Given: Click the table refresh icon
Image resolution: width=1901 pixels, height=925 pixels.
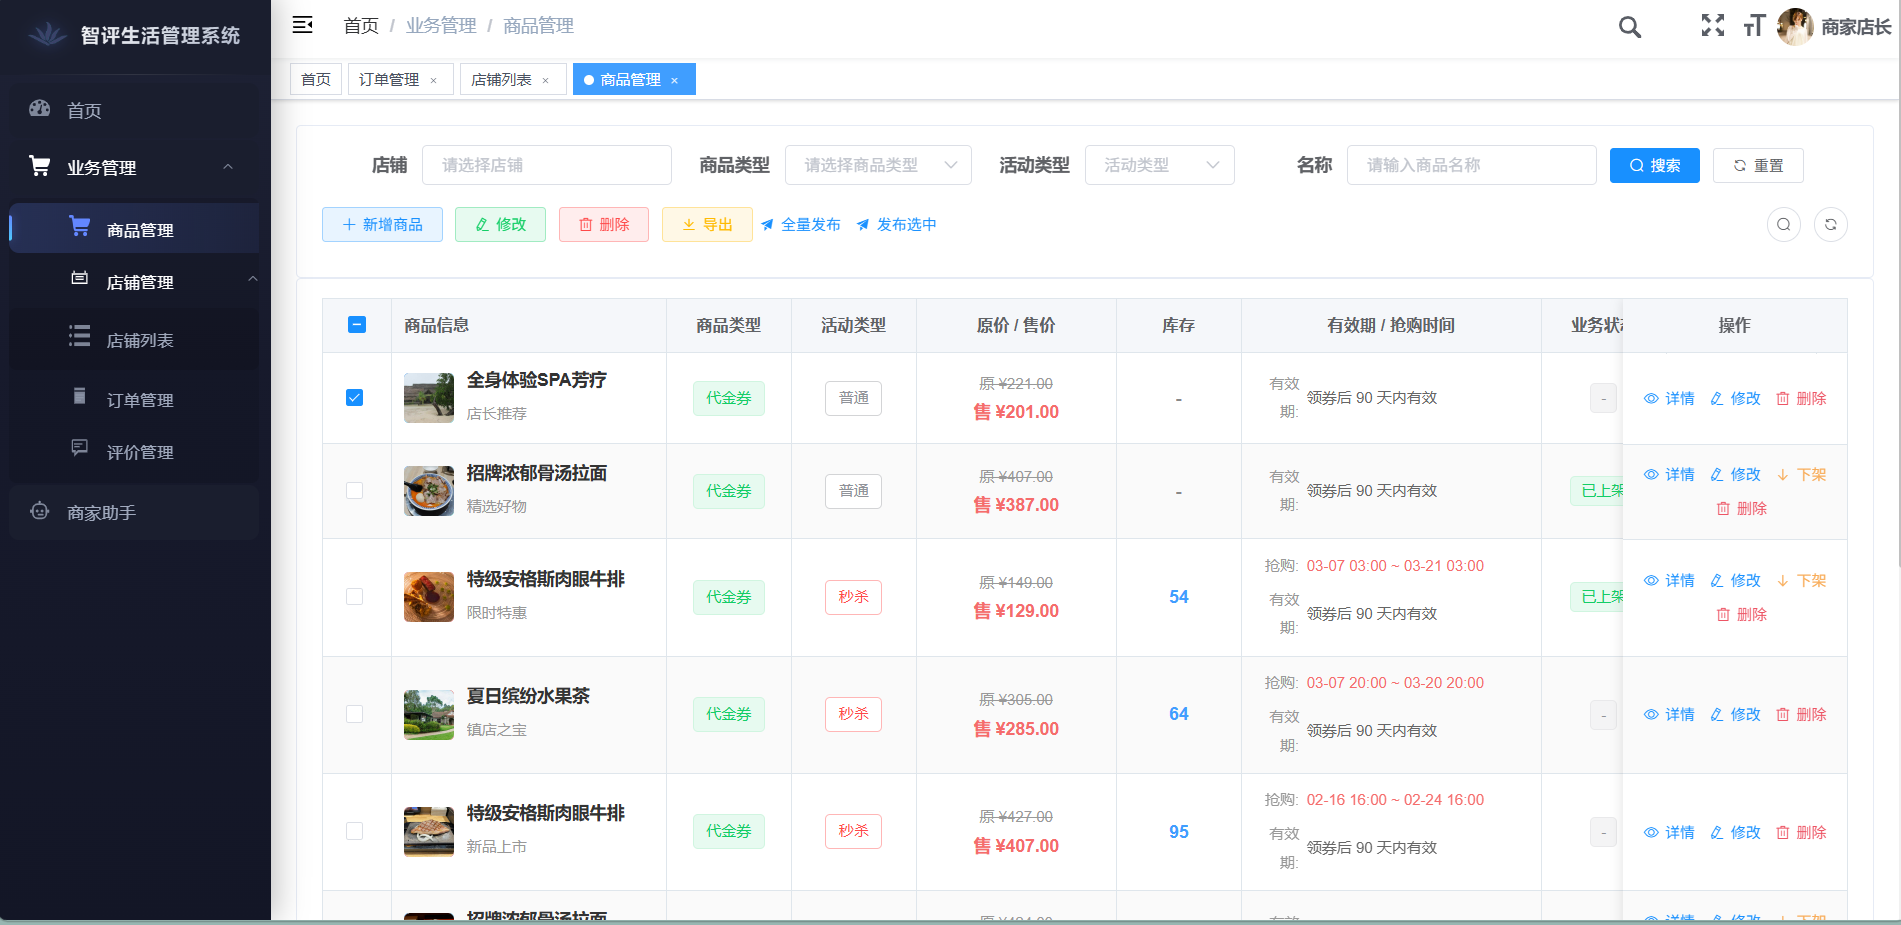Looking at the screenshot, I should tap(1830, 224).
